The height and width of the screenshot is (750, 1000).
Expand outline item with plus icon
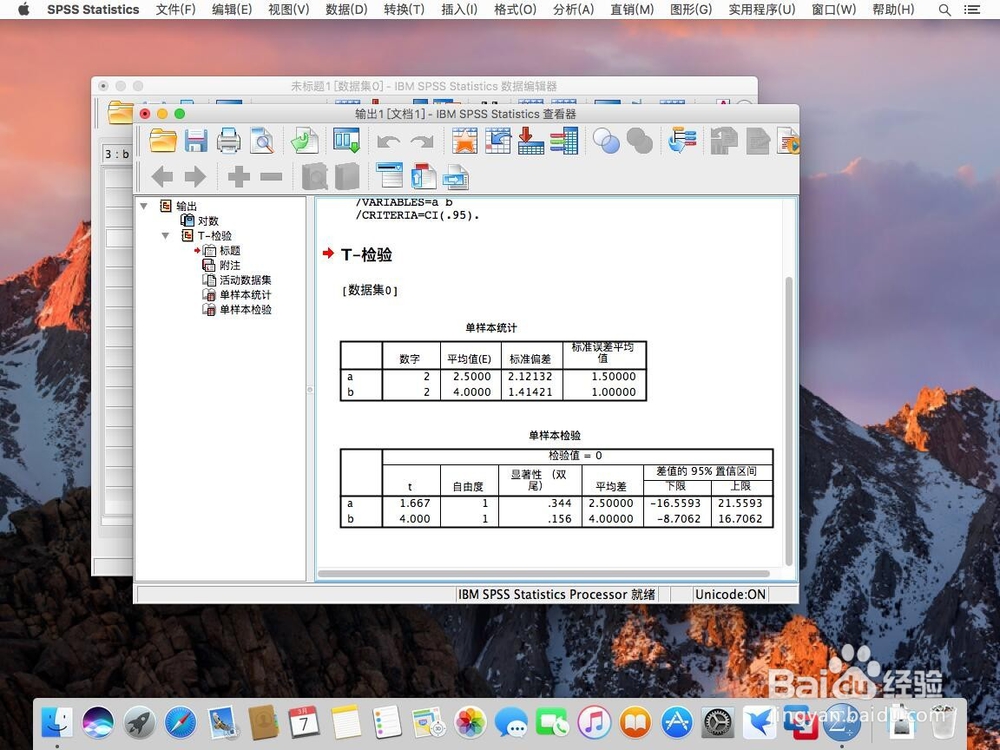[x=239, y=177]
